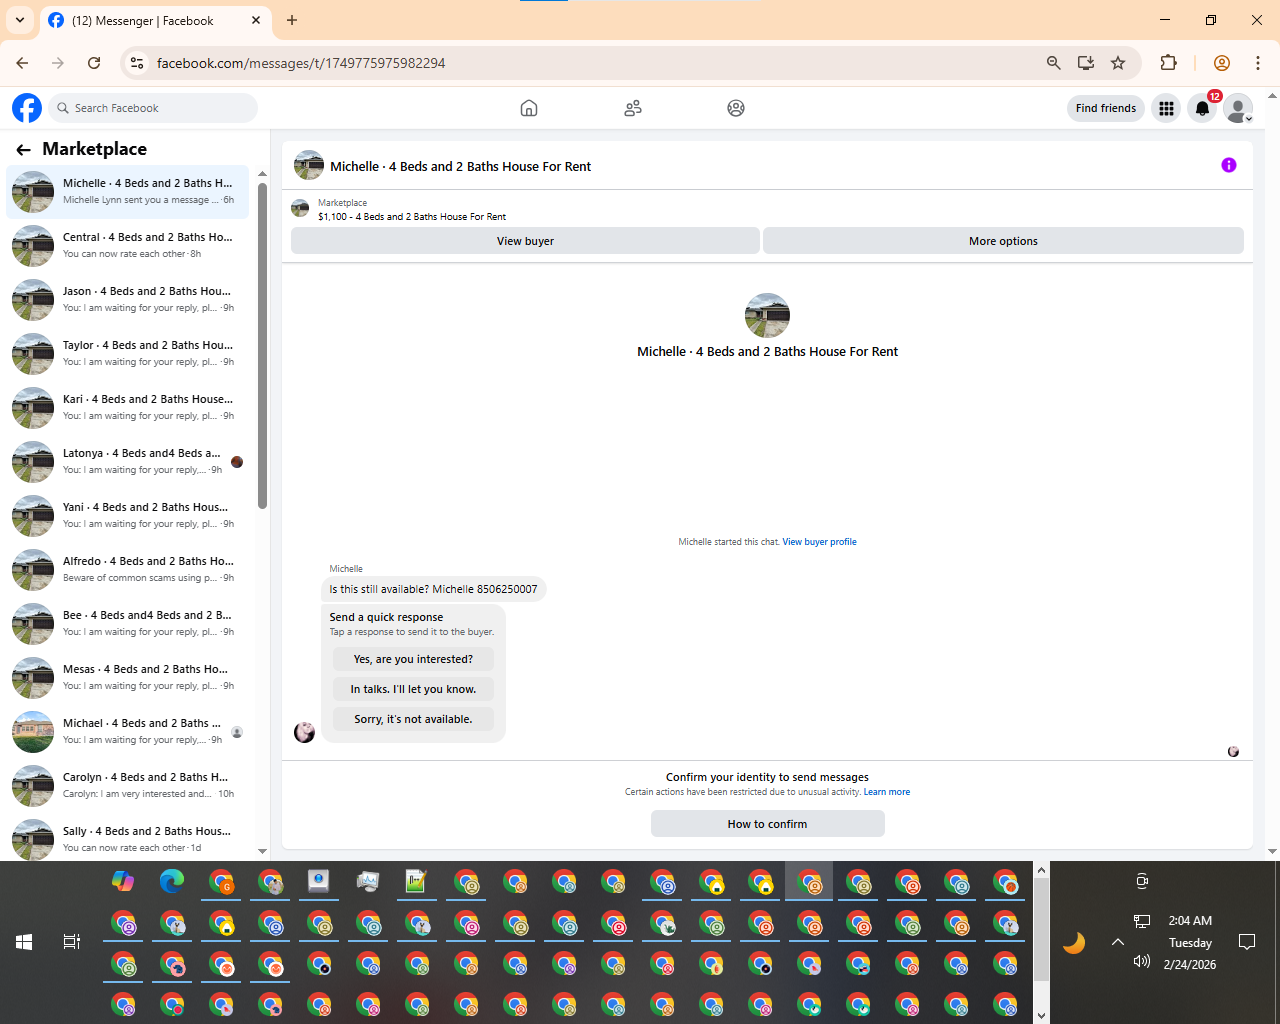Close the Messenger | Facebook tab

(256, 20)
